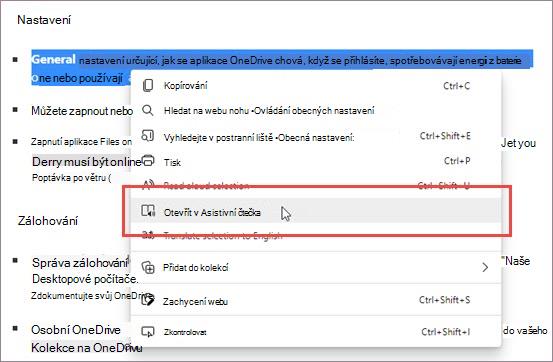Choose Tisk to print the page
Image resolution: width=553 pixels, height=362 pixels.
(x=316, y=162)
